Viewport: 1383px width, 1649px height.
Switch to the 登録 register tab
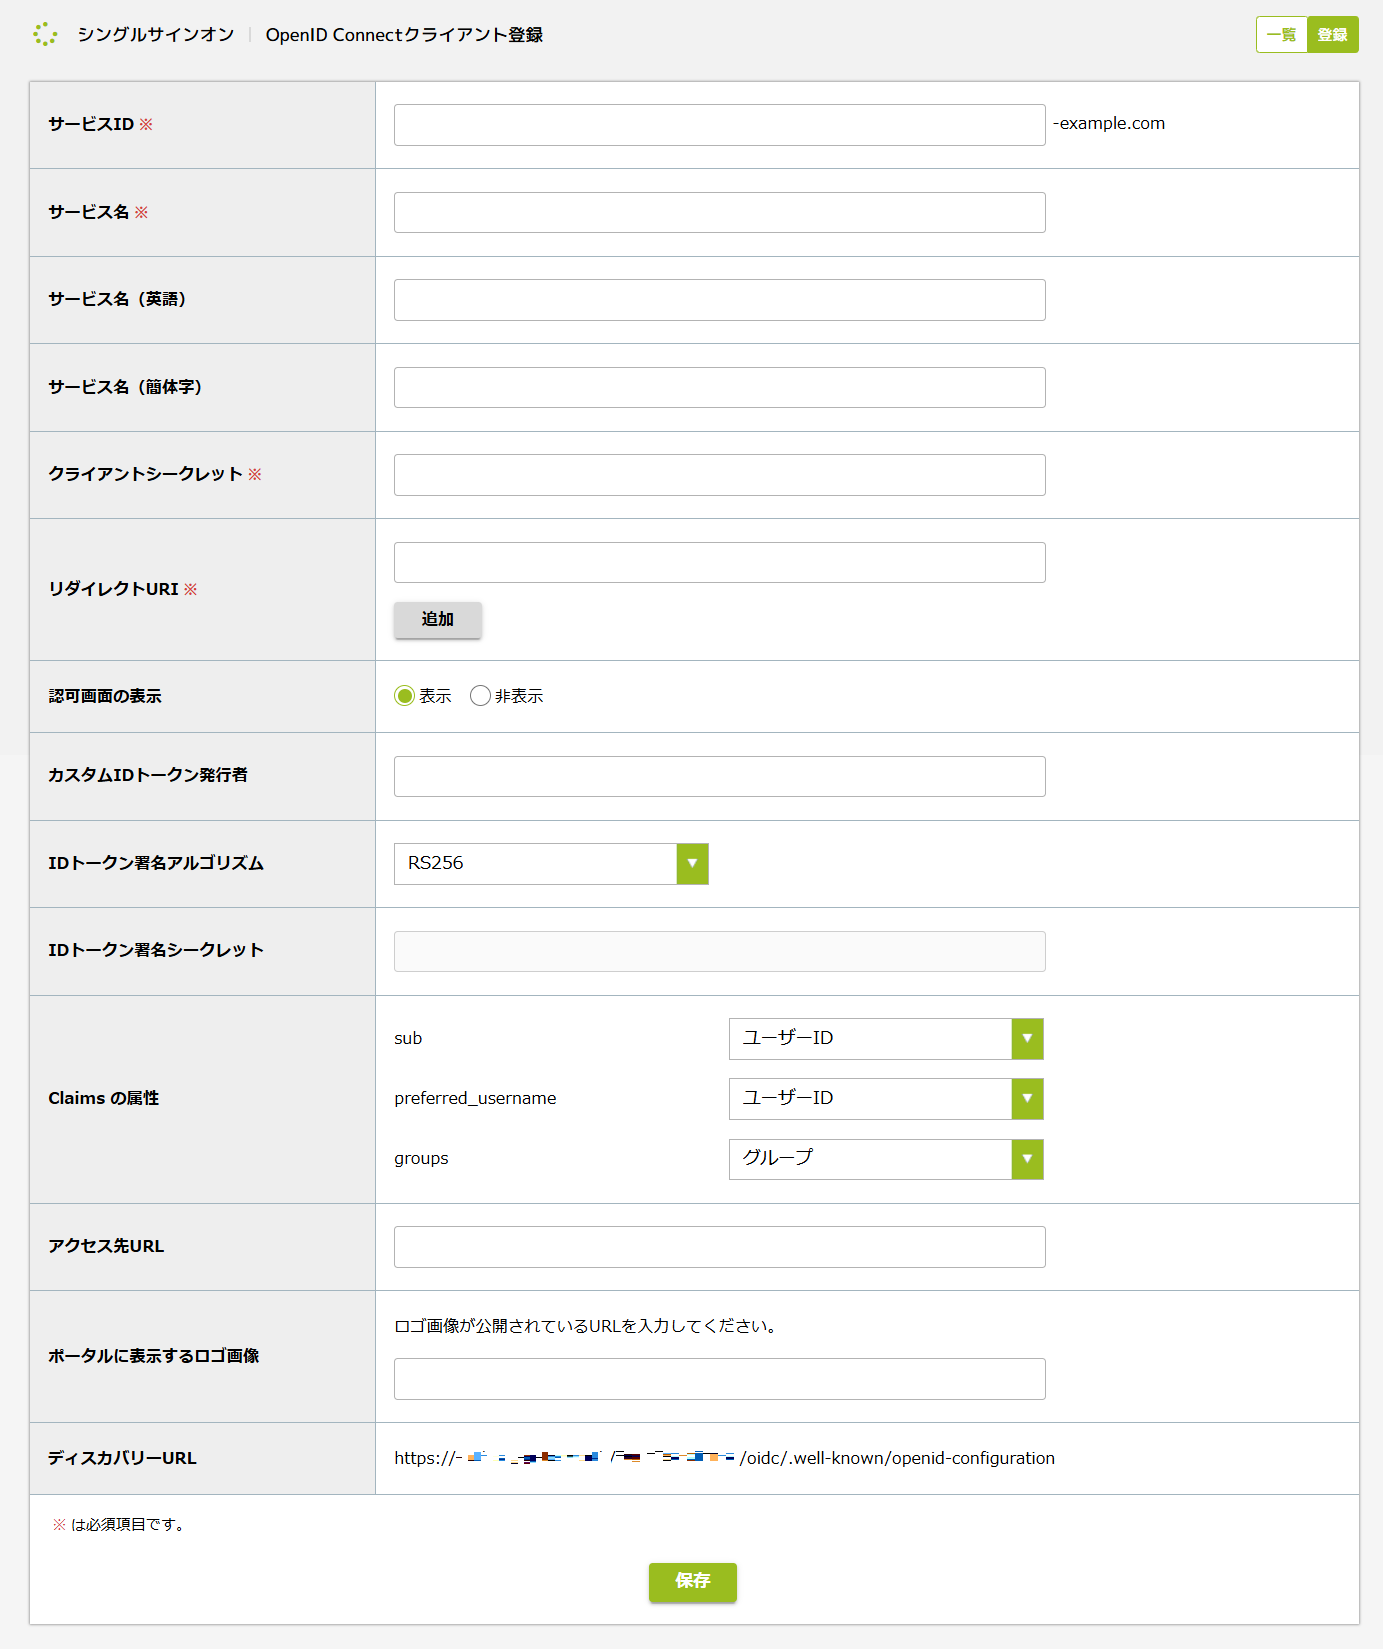[x=1332, y=35]
